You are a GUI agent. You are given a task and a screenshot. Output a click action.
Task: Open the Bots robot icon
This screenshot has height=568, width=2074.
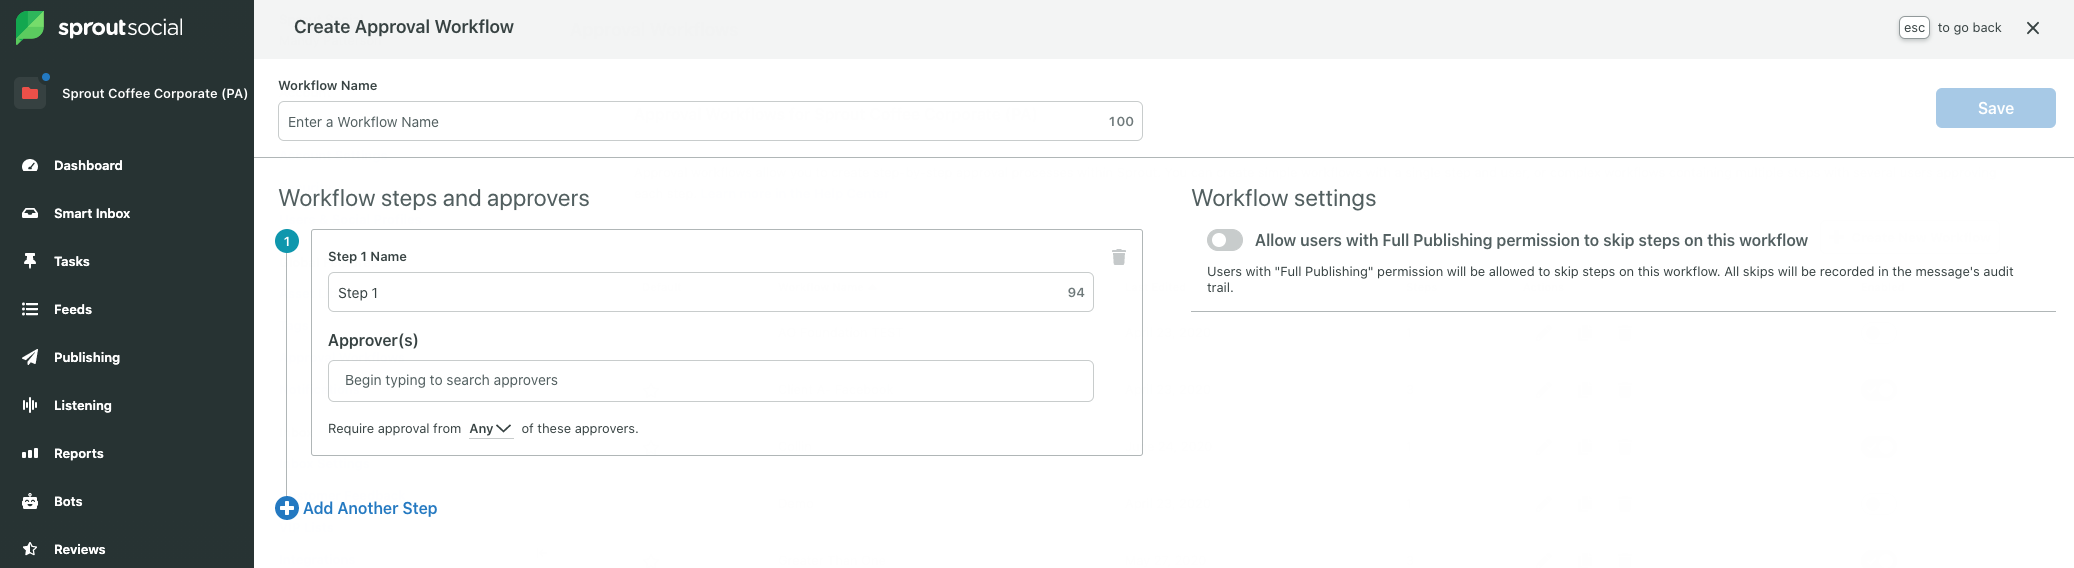[x=30, y=501]
